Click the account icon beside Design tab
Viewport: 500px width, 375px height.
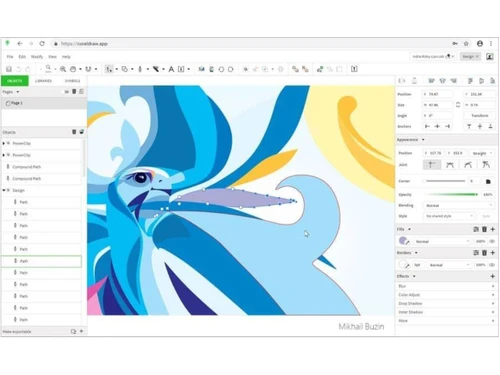click(490, 56)
